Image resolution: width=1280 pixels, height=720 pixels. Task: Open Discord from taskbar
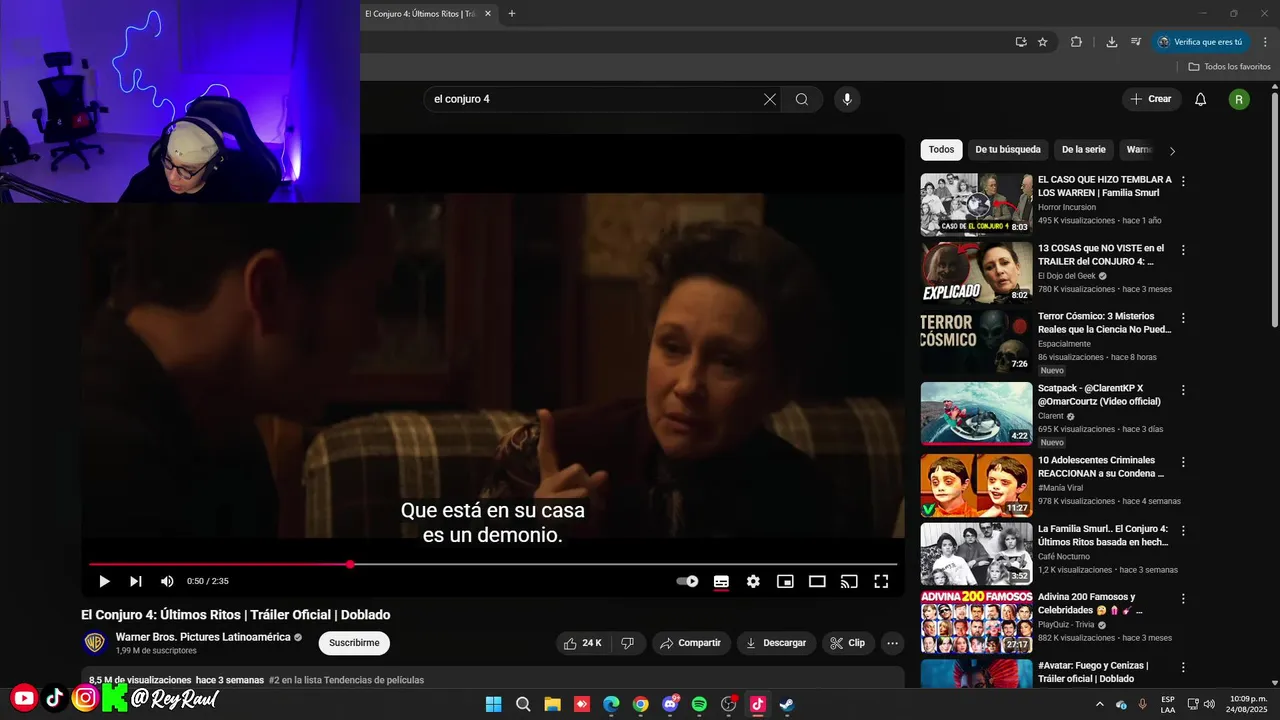pos(670,704)
